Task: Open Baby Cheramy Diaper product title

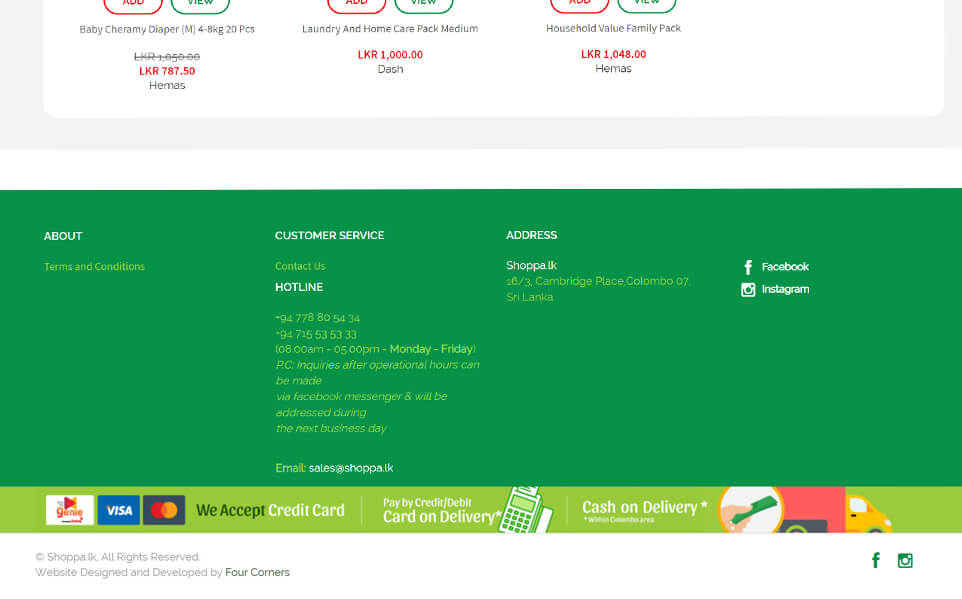Action: (x=167, y=30)
